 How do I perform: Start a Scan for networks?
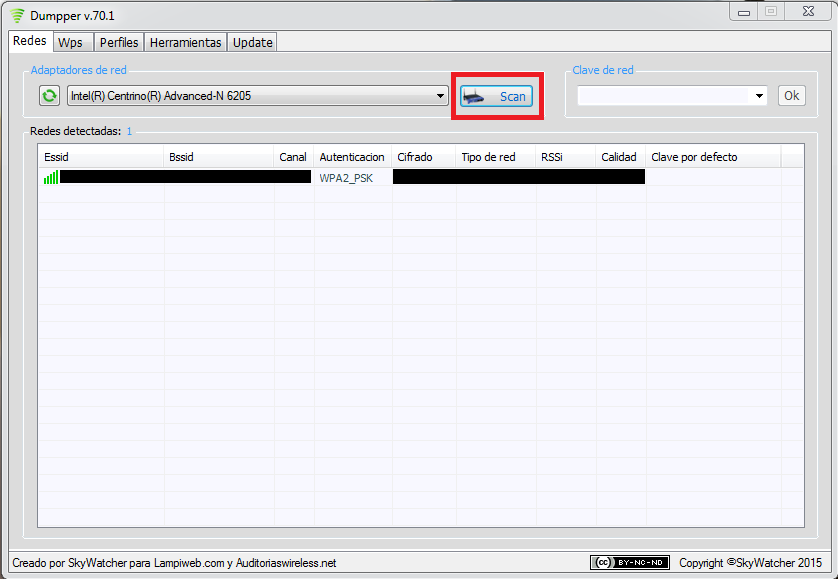pos(497,96)
